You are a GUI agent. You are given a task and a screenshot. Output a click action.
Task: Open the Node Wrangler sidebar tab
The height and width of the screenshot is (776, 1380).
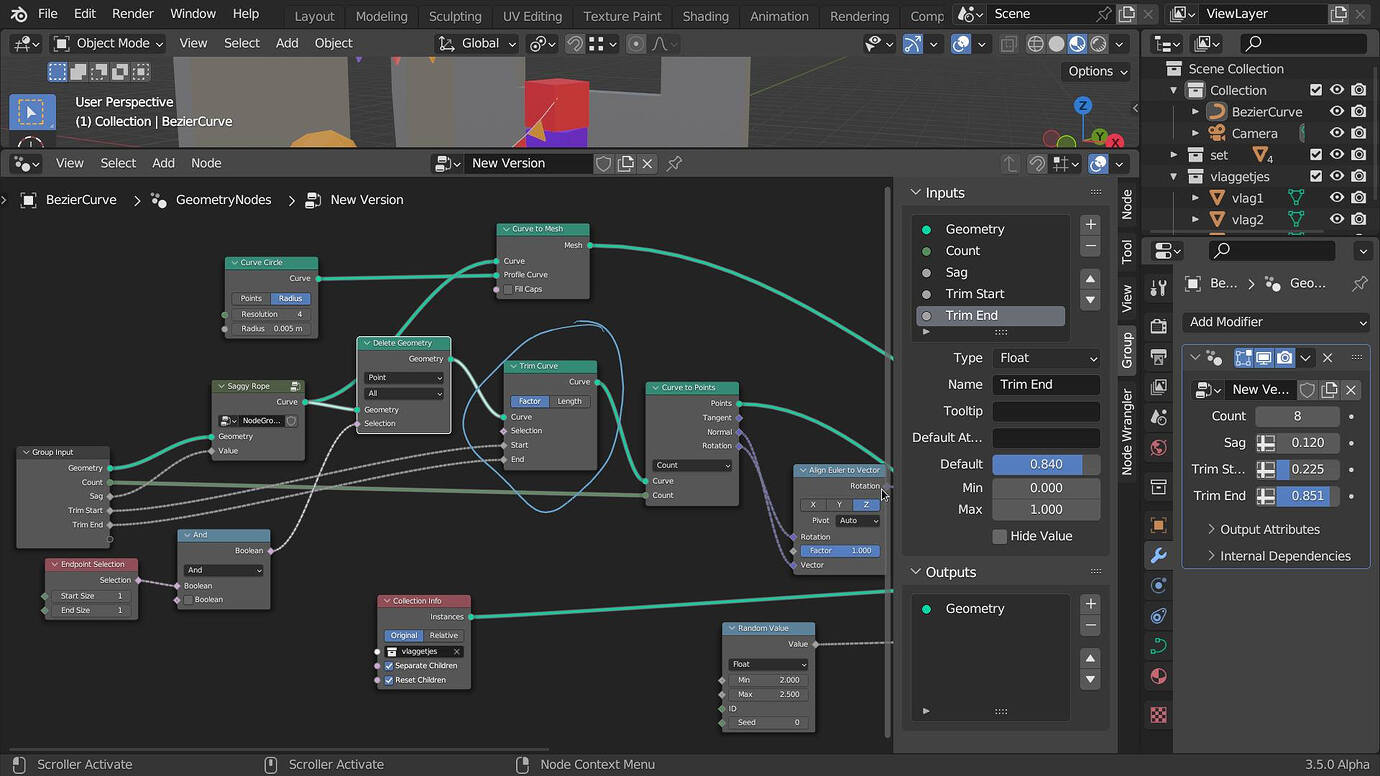tap(1127, 432)
